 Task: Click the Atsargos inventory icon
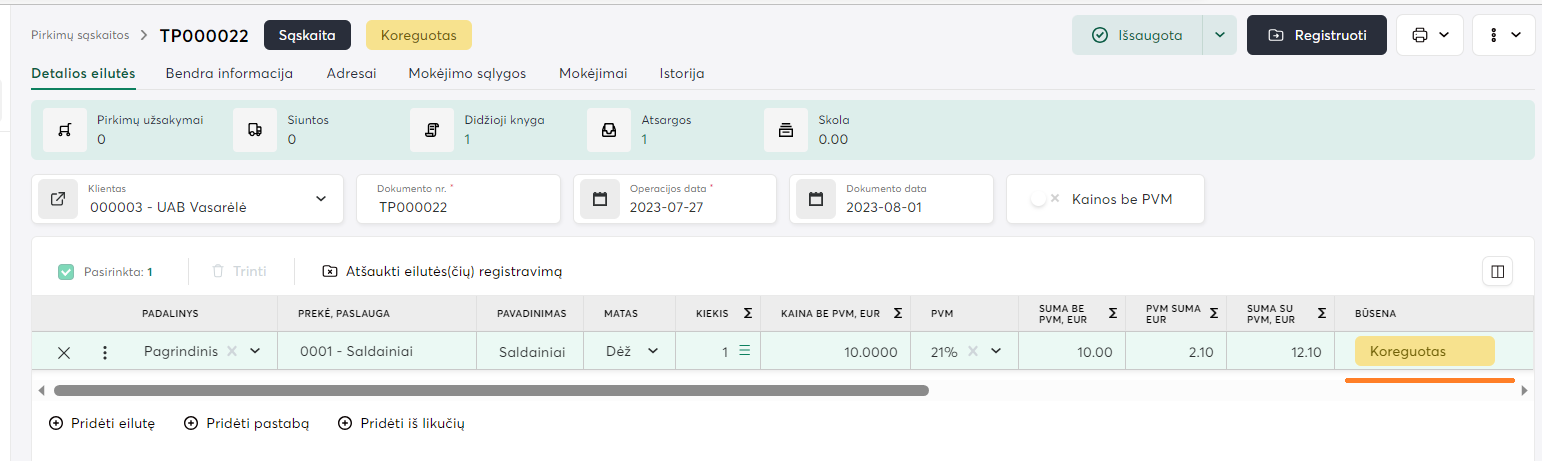(x=608, y=130)
